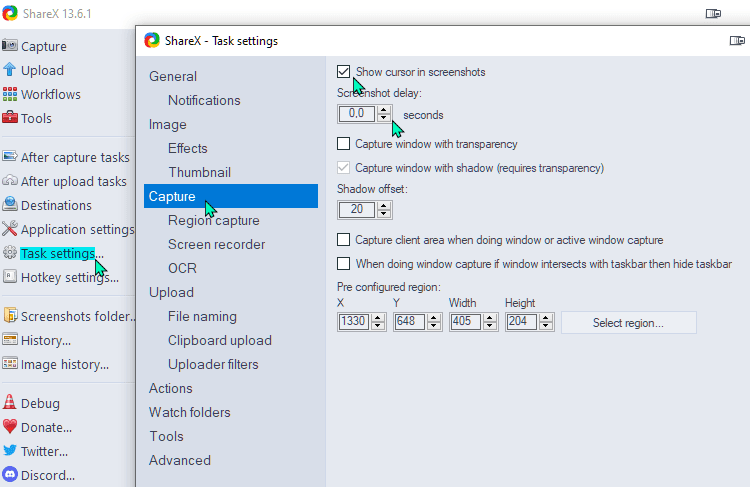The width and height of the screenshot is (750, 487).
Task: Click the Donate heart icon
Action: point(10,426)
